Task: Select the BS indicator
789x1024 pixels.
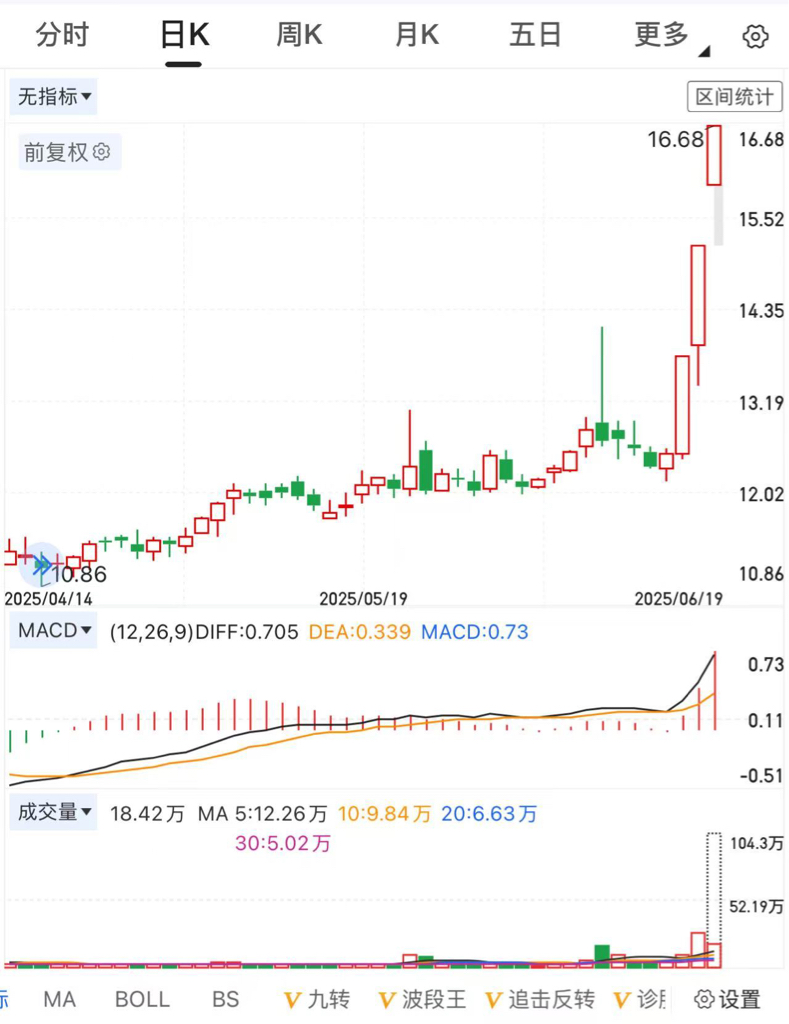Action: [225, 999]
